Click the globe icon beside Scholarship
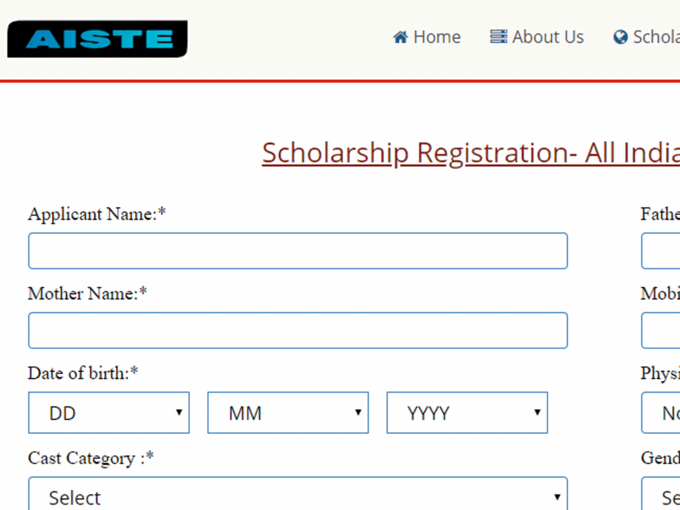The height and width of the screenshot is (510, 680). 621,37
